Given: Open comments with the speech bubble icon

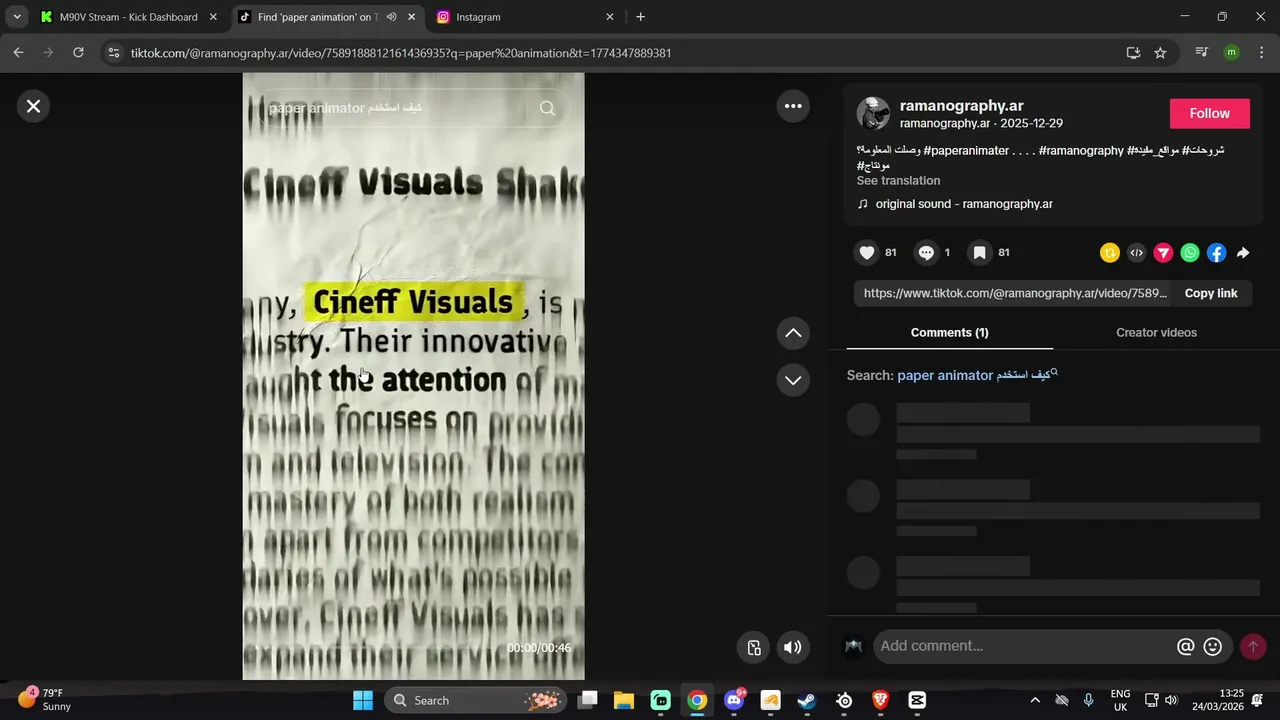Looking at the screenshot, I should [x=926, y=253].
